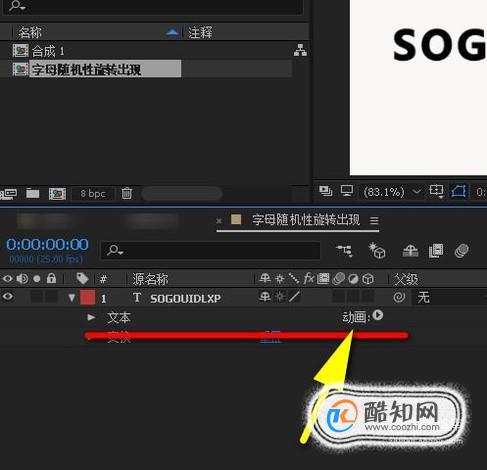Image resolution: width=487 pixels, height=470 pixels.
Task: Open 动画 animator menu arrow button
Action: click(378, 315)
